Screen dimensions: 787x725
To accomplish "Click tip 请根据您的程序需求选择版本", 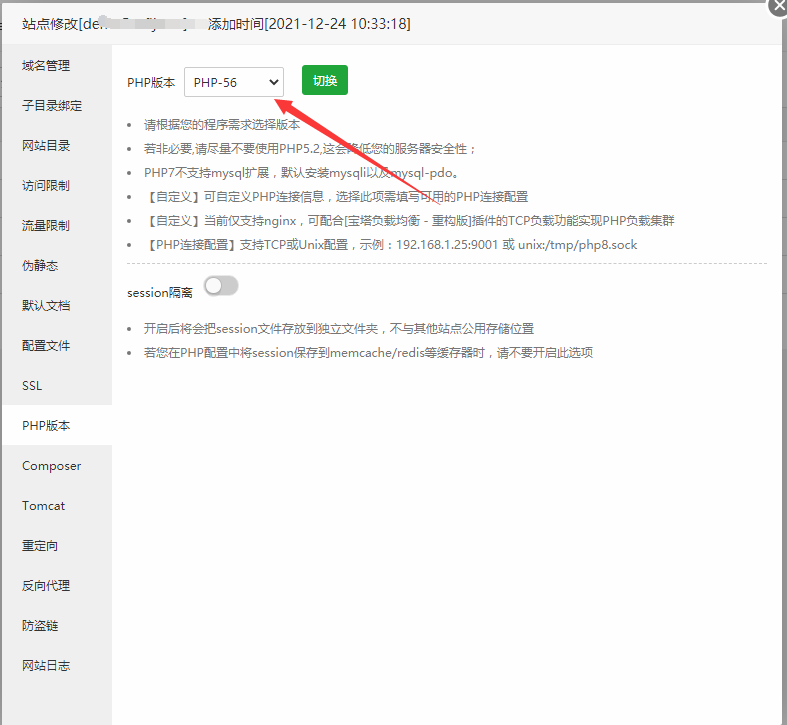I will tap(222, 125).
